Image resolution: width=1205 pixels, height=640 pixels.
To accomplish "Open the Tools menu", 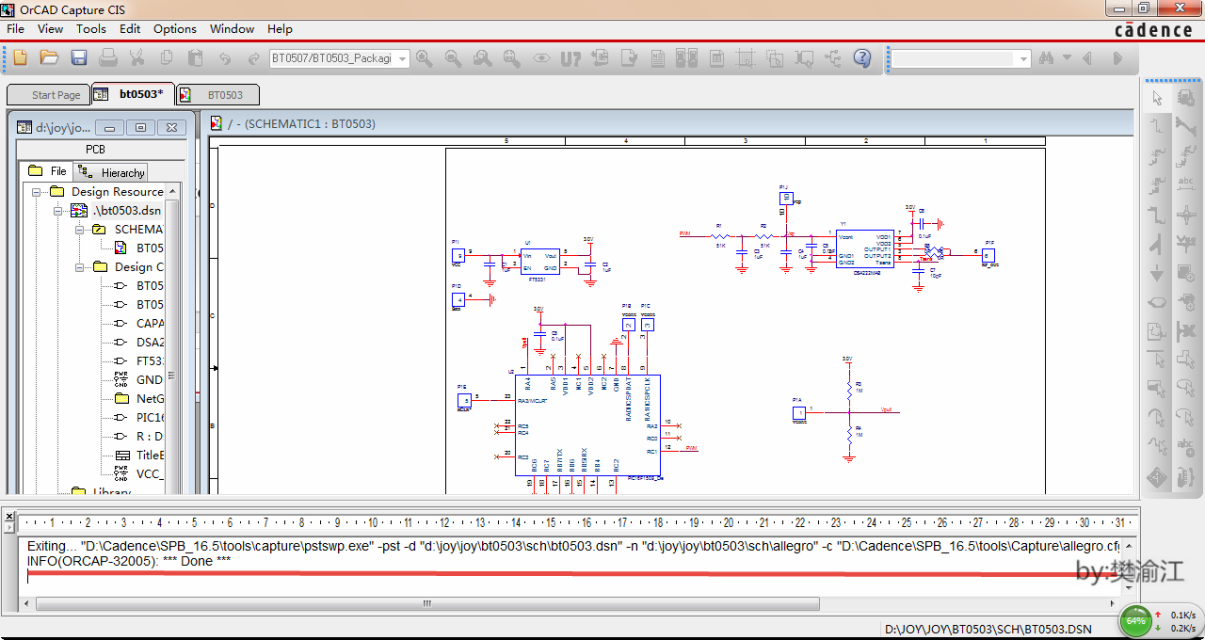I will click(91, 29).
